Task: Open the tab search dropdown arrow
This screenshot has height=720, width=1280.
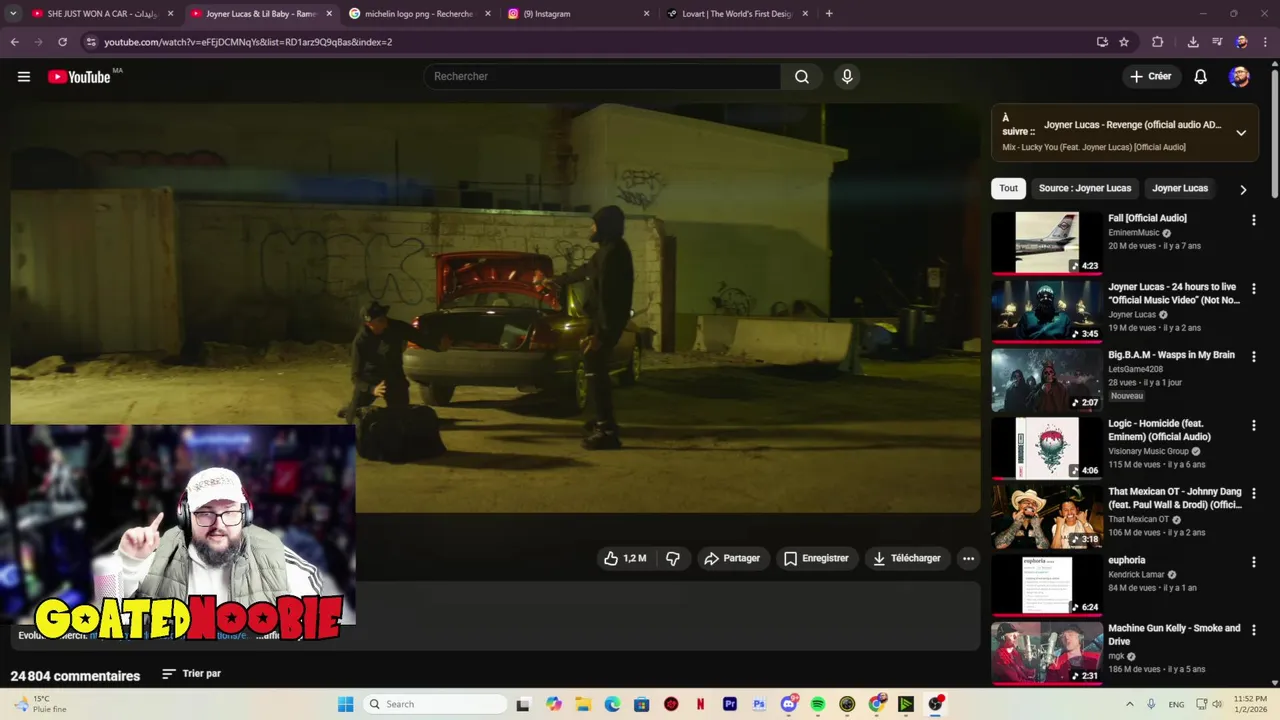Action: point(13,14)
